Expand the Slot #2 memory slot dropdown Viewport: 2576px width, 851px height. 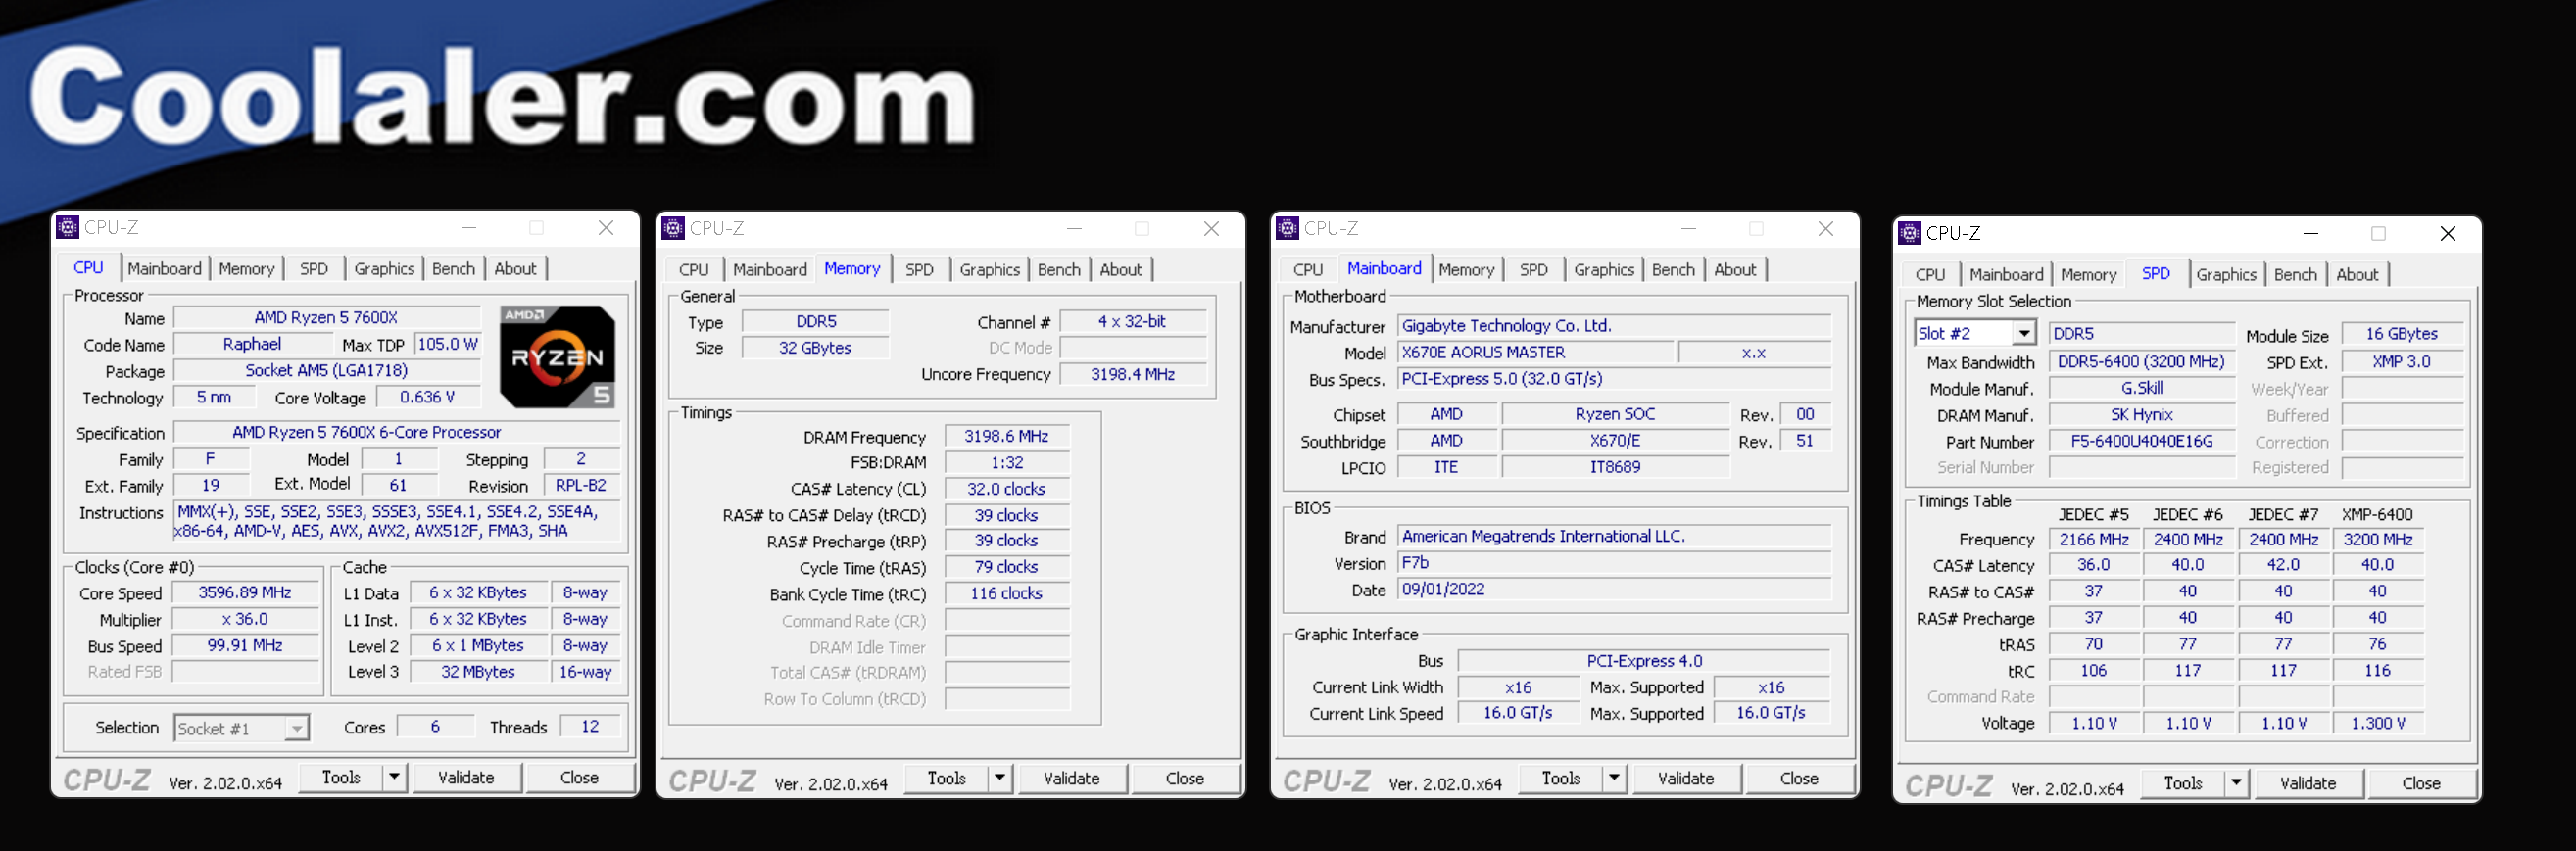pyautogui.click(x=2023, y=333)
